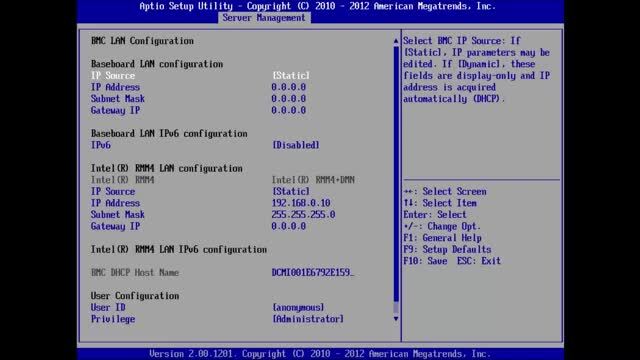Click the Select BMC IP Source help text
The image size is (640, 360).
477,70
